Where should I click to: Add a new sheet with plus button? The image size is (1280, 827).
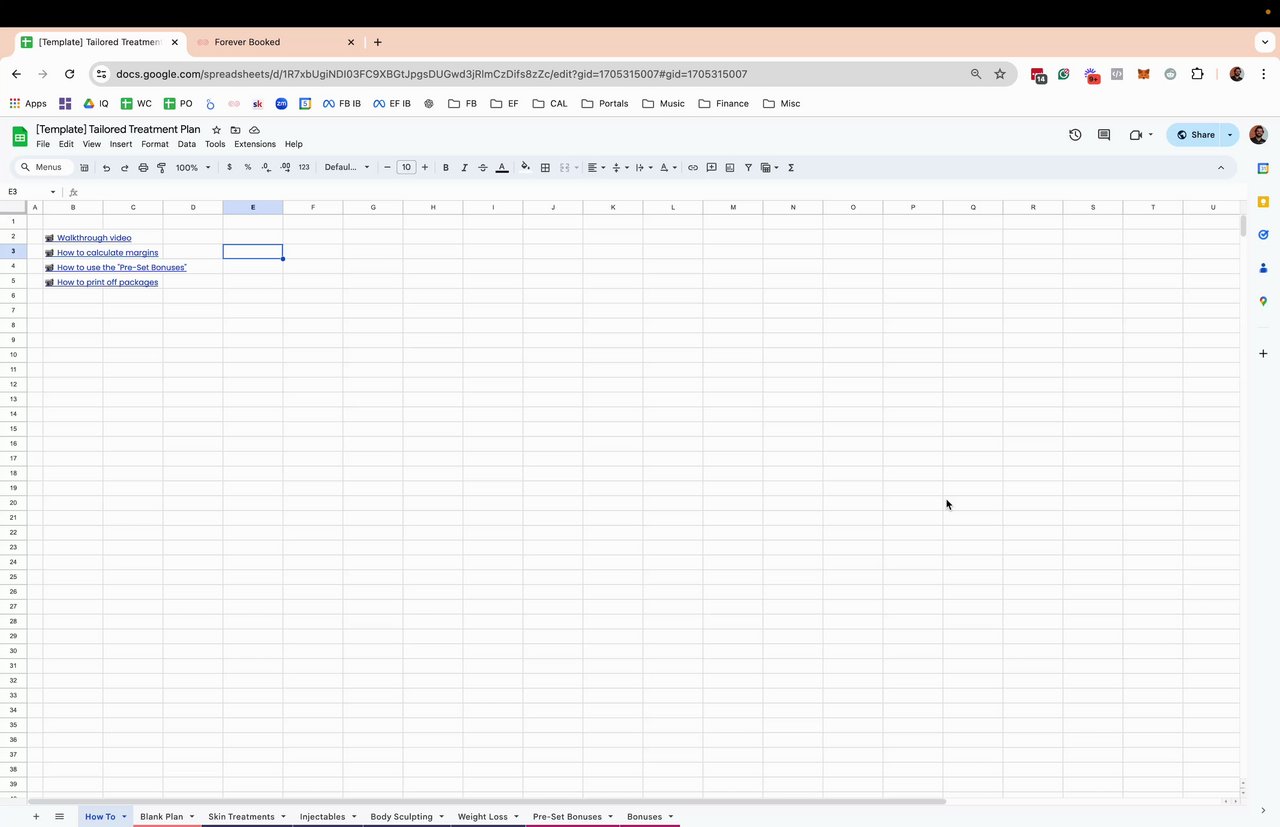click(36, 817)
